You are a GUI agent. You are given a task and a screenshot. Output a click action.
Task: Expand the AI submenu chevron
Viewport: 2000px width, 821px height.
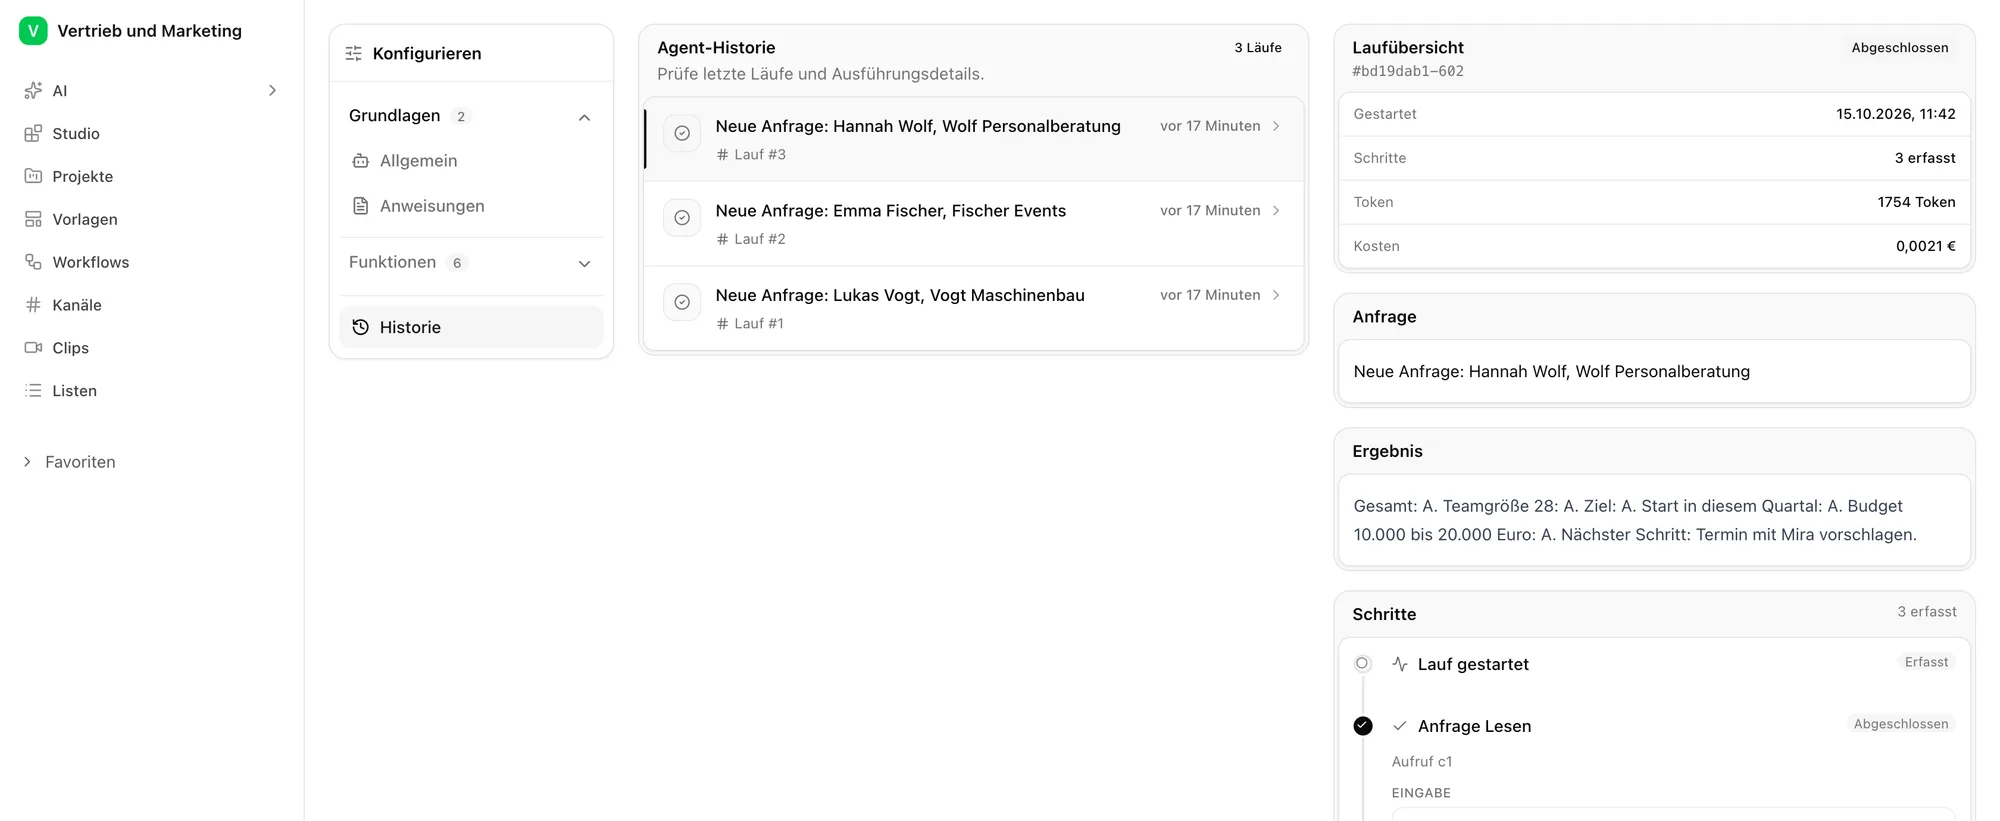pos(272,91)
